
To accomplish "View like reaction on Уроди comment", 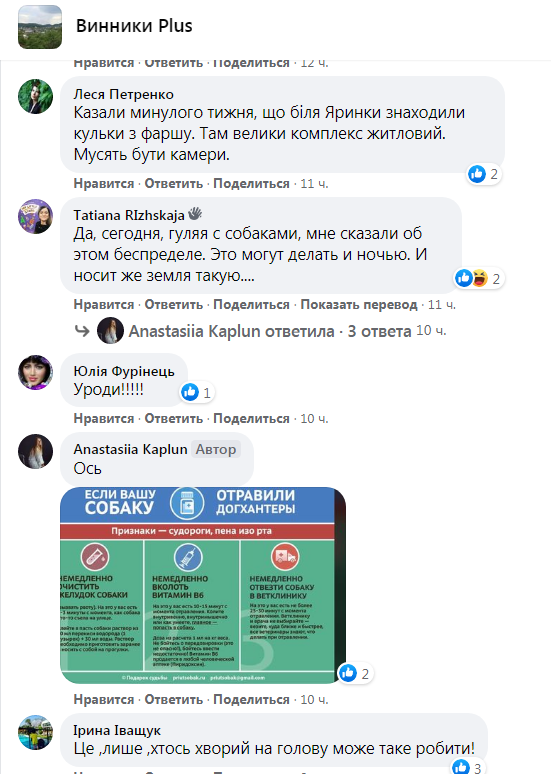I will coord(197,392).
